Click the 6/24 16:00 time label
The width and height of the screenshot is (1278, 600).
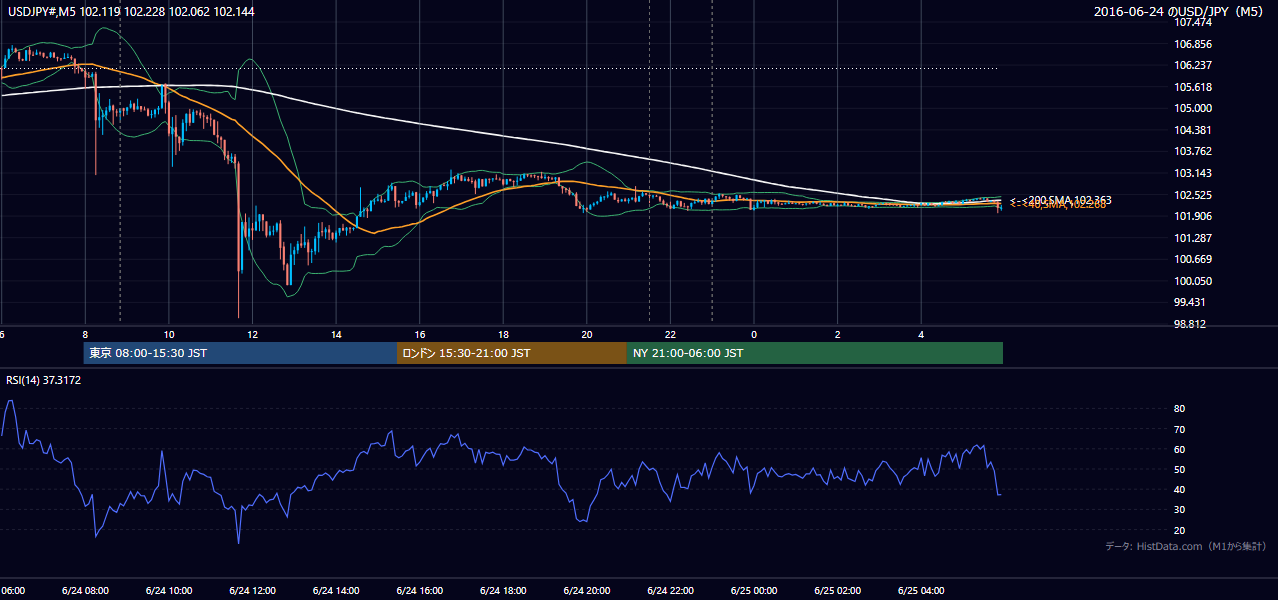(419, 590)
